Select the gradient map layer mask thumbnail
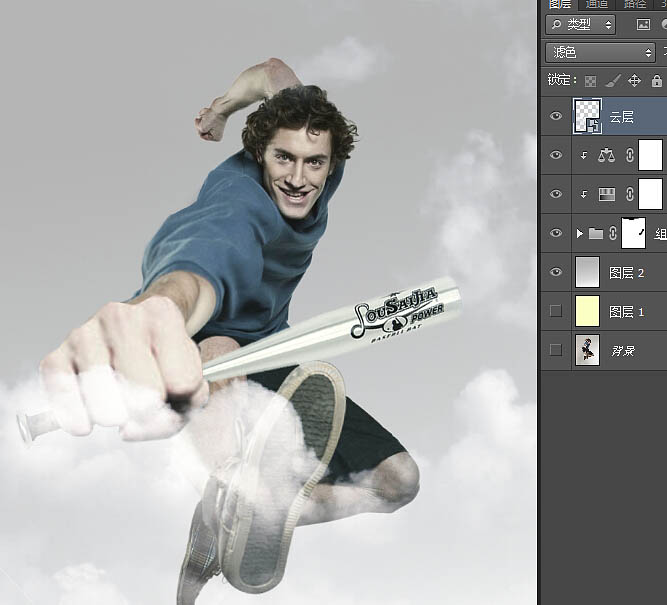This screenshot has width=667, height=605. click(651, 194)
